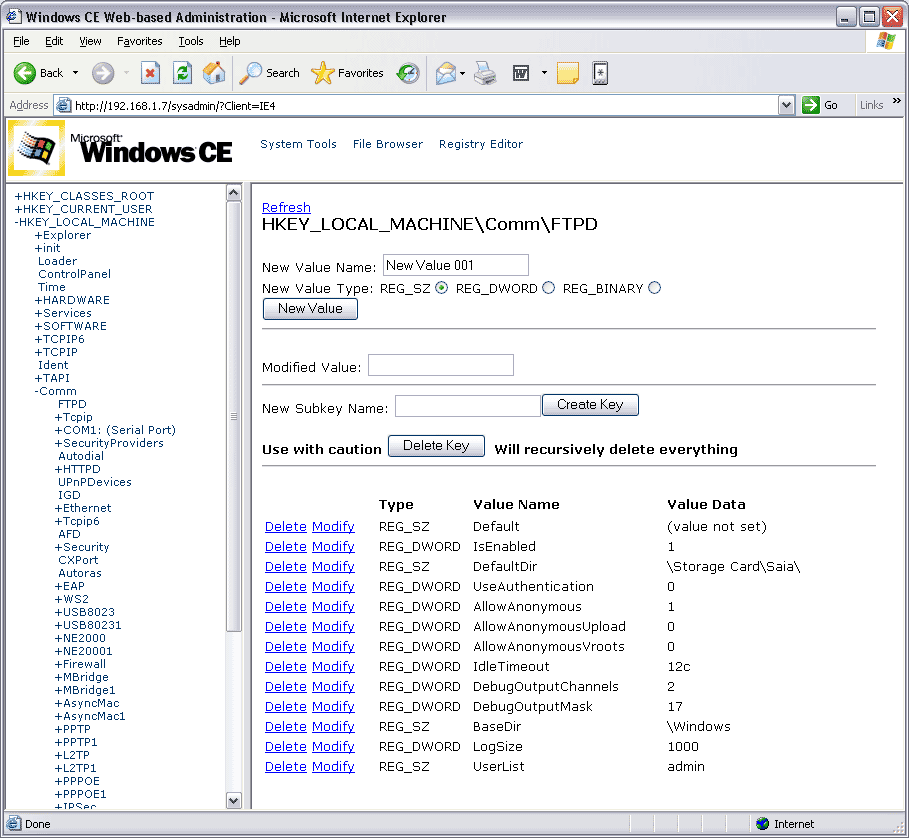Open the Back button history dropdown arrow
Screen dimensions: 909x838
(x=75, y=73)
